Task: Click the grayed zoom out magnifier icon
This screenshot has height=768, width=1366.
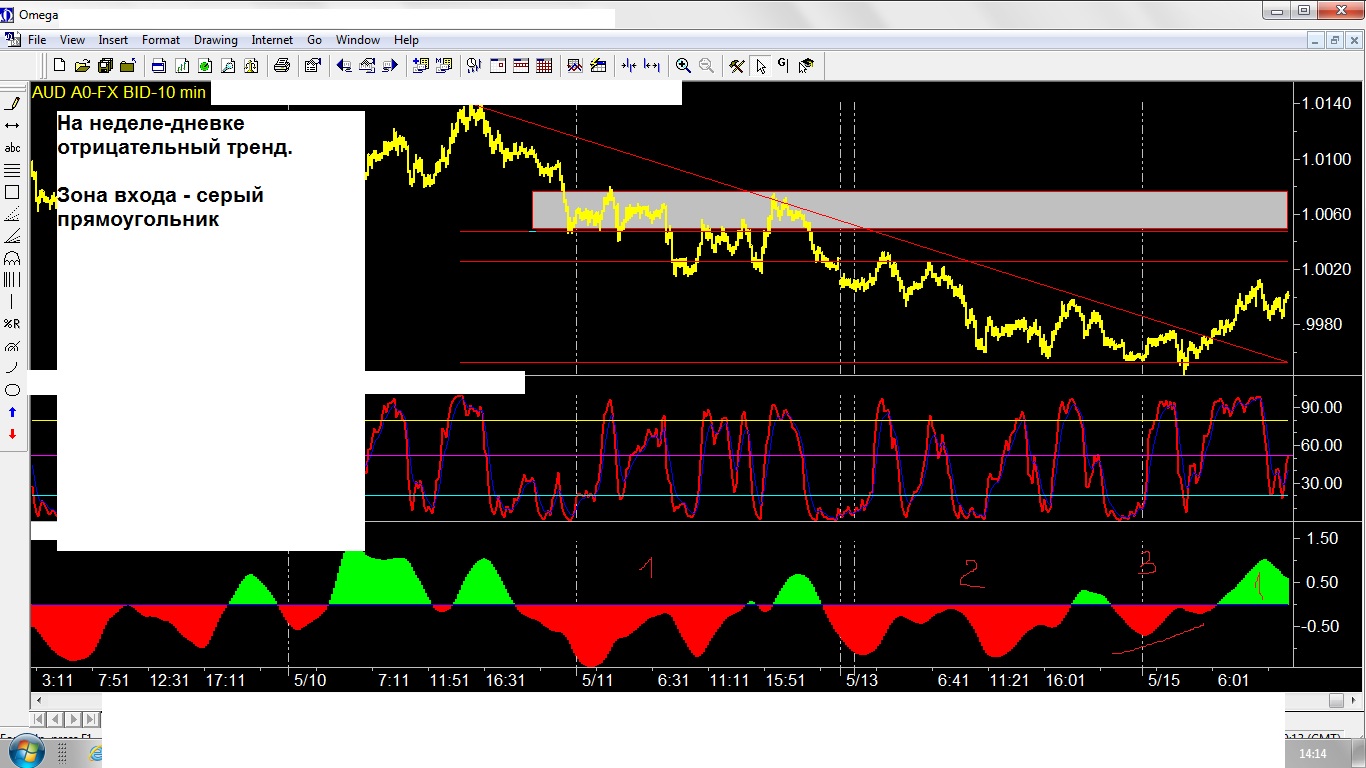Action: (706, 66)
